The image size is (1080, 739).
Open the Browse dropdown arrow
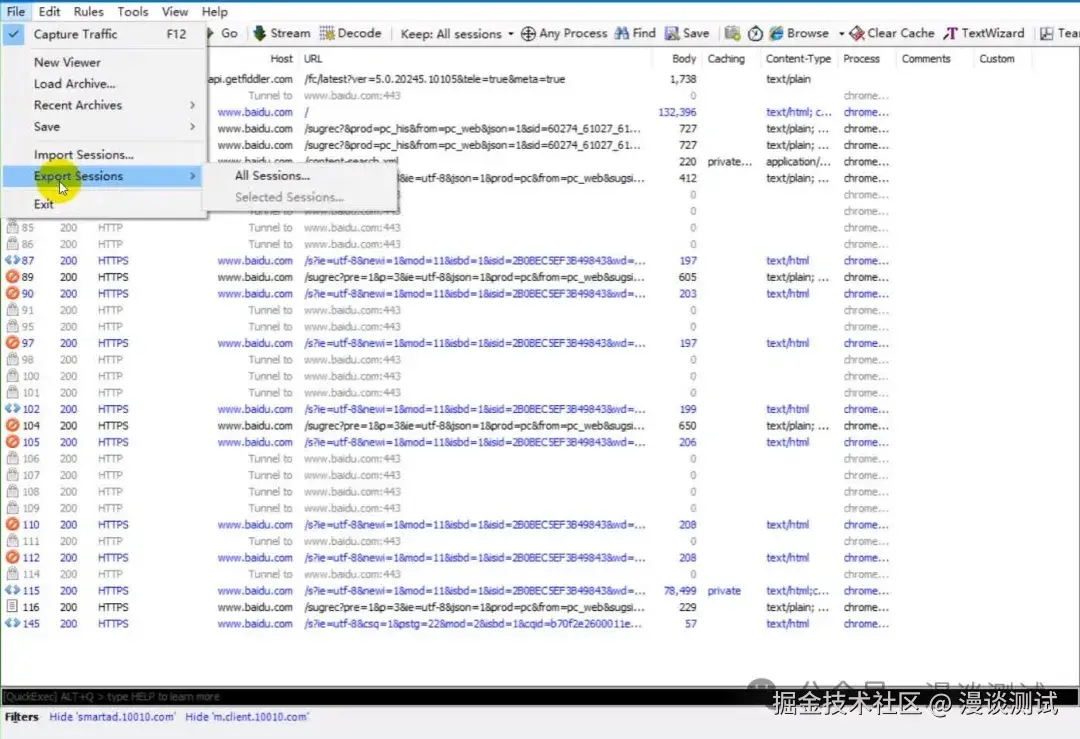click(x=841, y=34)
